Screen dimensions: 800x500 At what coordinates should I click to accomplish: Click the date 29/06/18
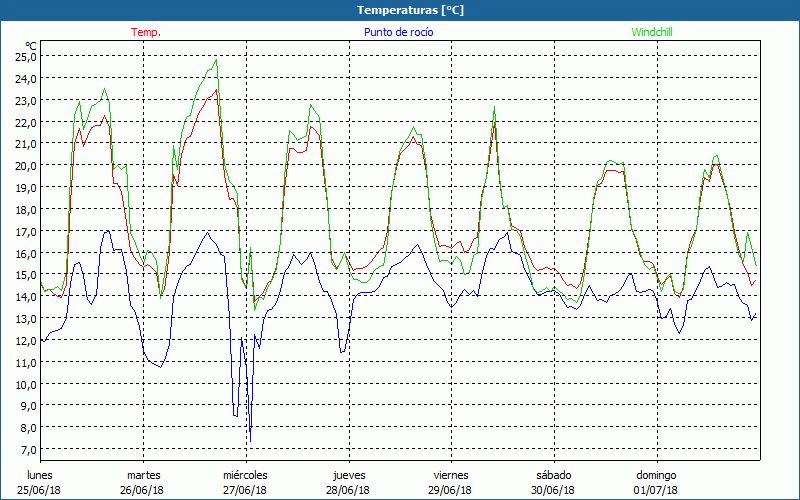pos(451,490)
